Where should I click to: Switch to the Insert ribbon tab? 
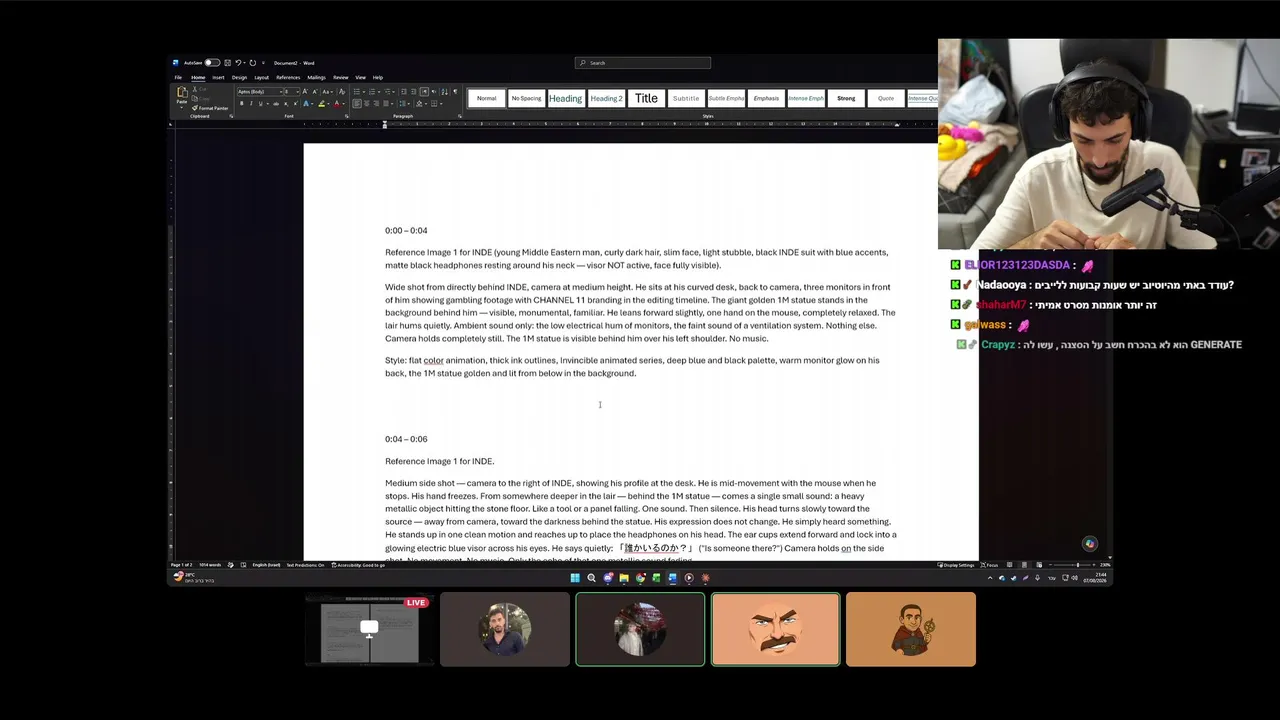point(218,77)
